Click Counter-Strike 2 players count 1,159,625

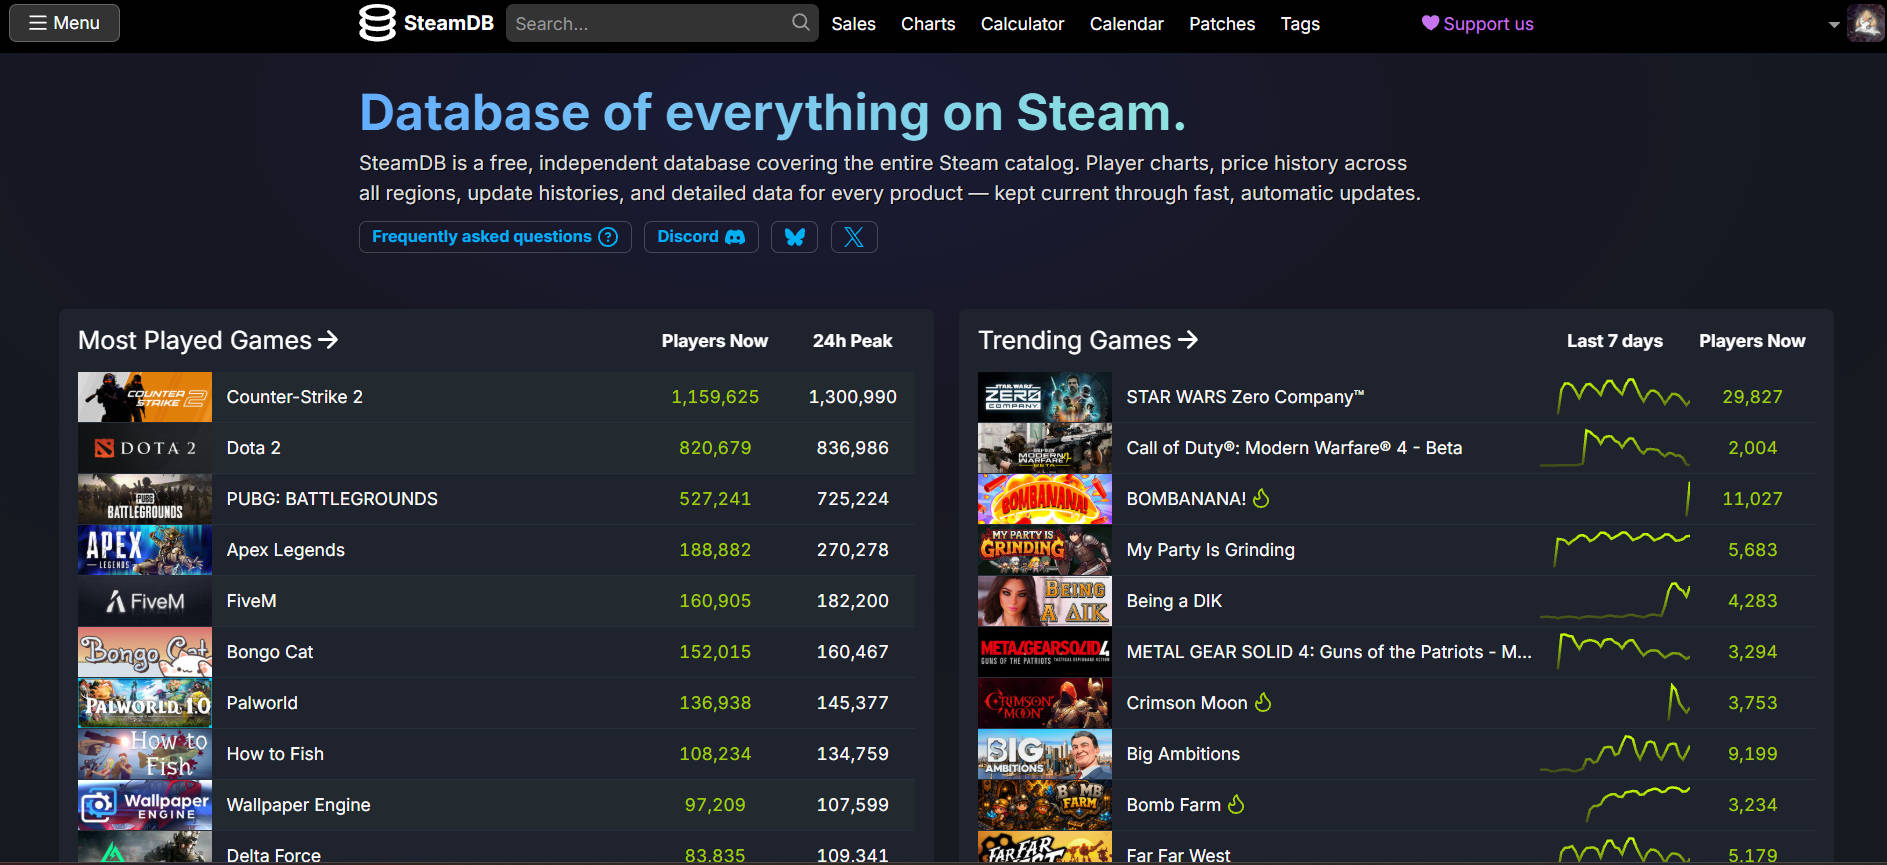coord(715,397)
